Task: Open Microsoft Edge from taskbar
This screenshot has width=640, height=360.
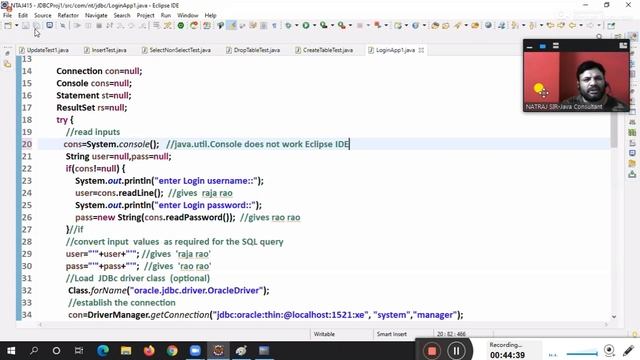Action: (102, 351)
